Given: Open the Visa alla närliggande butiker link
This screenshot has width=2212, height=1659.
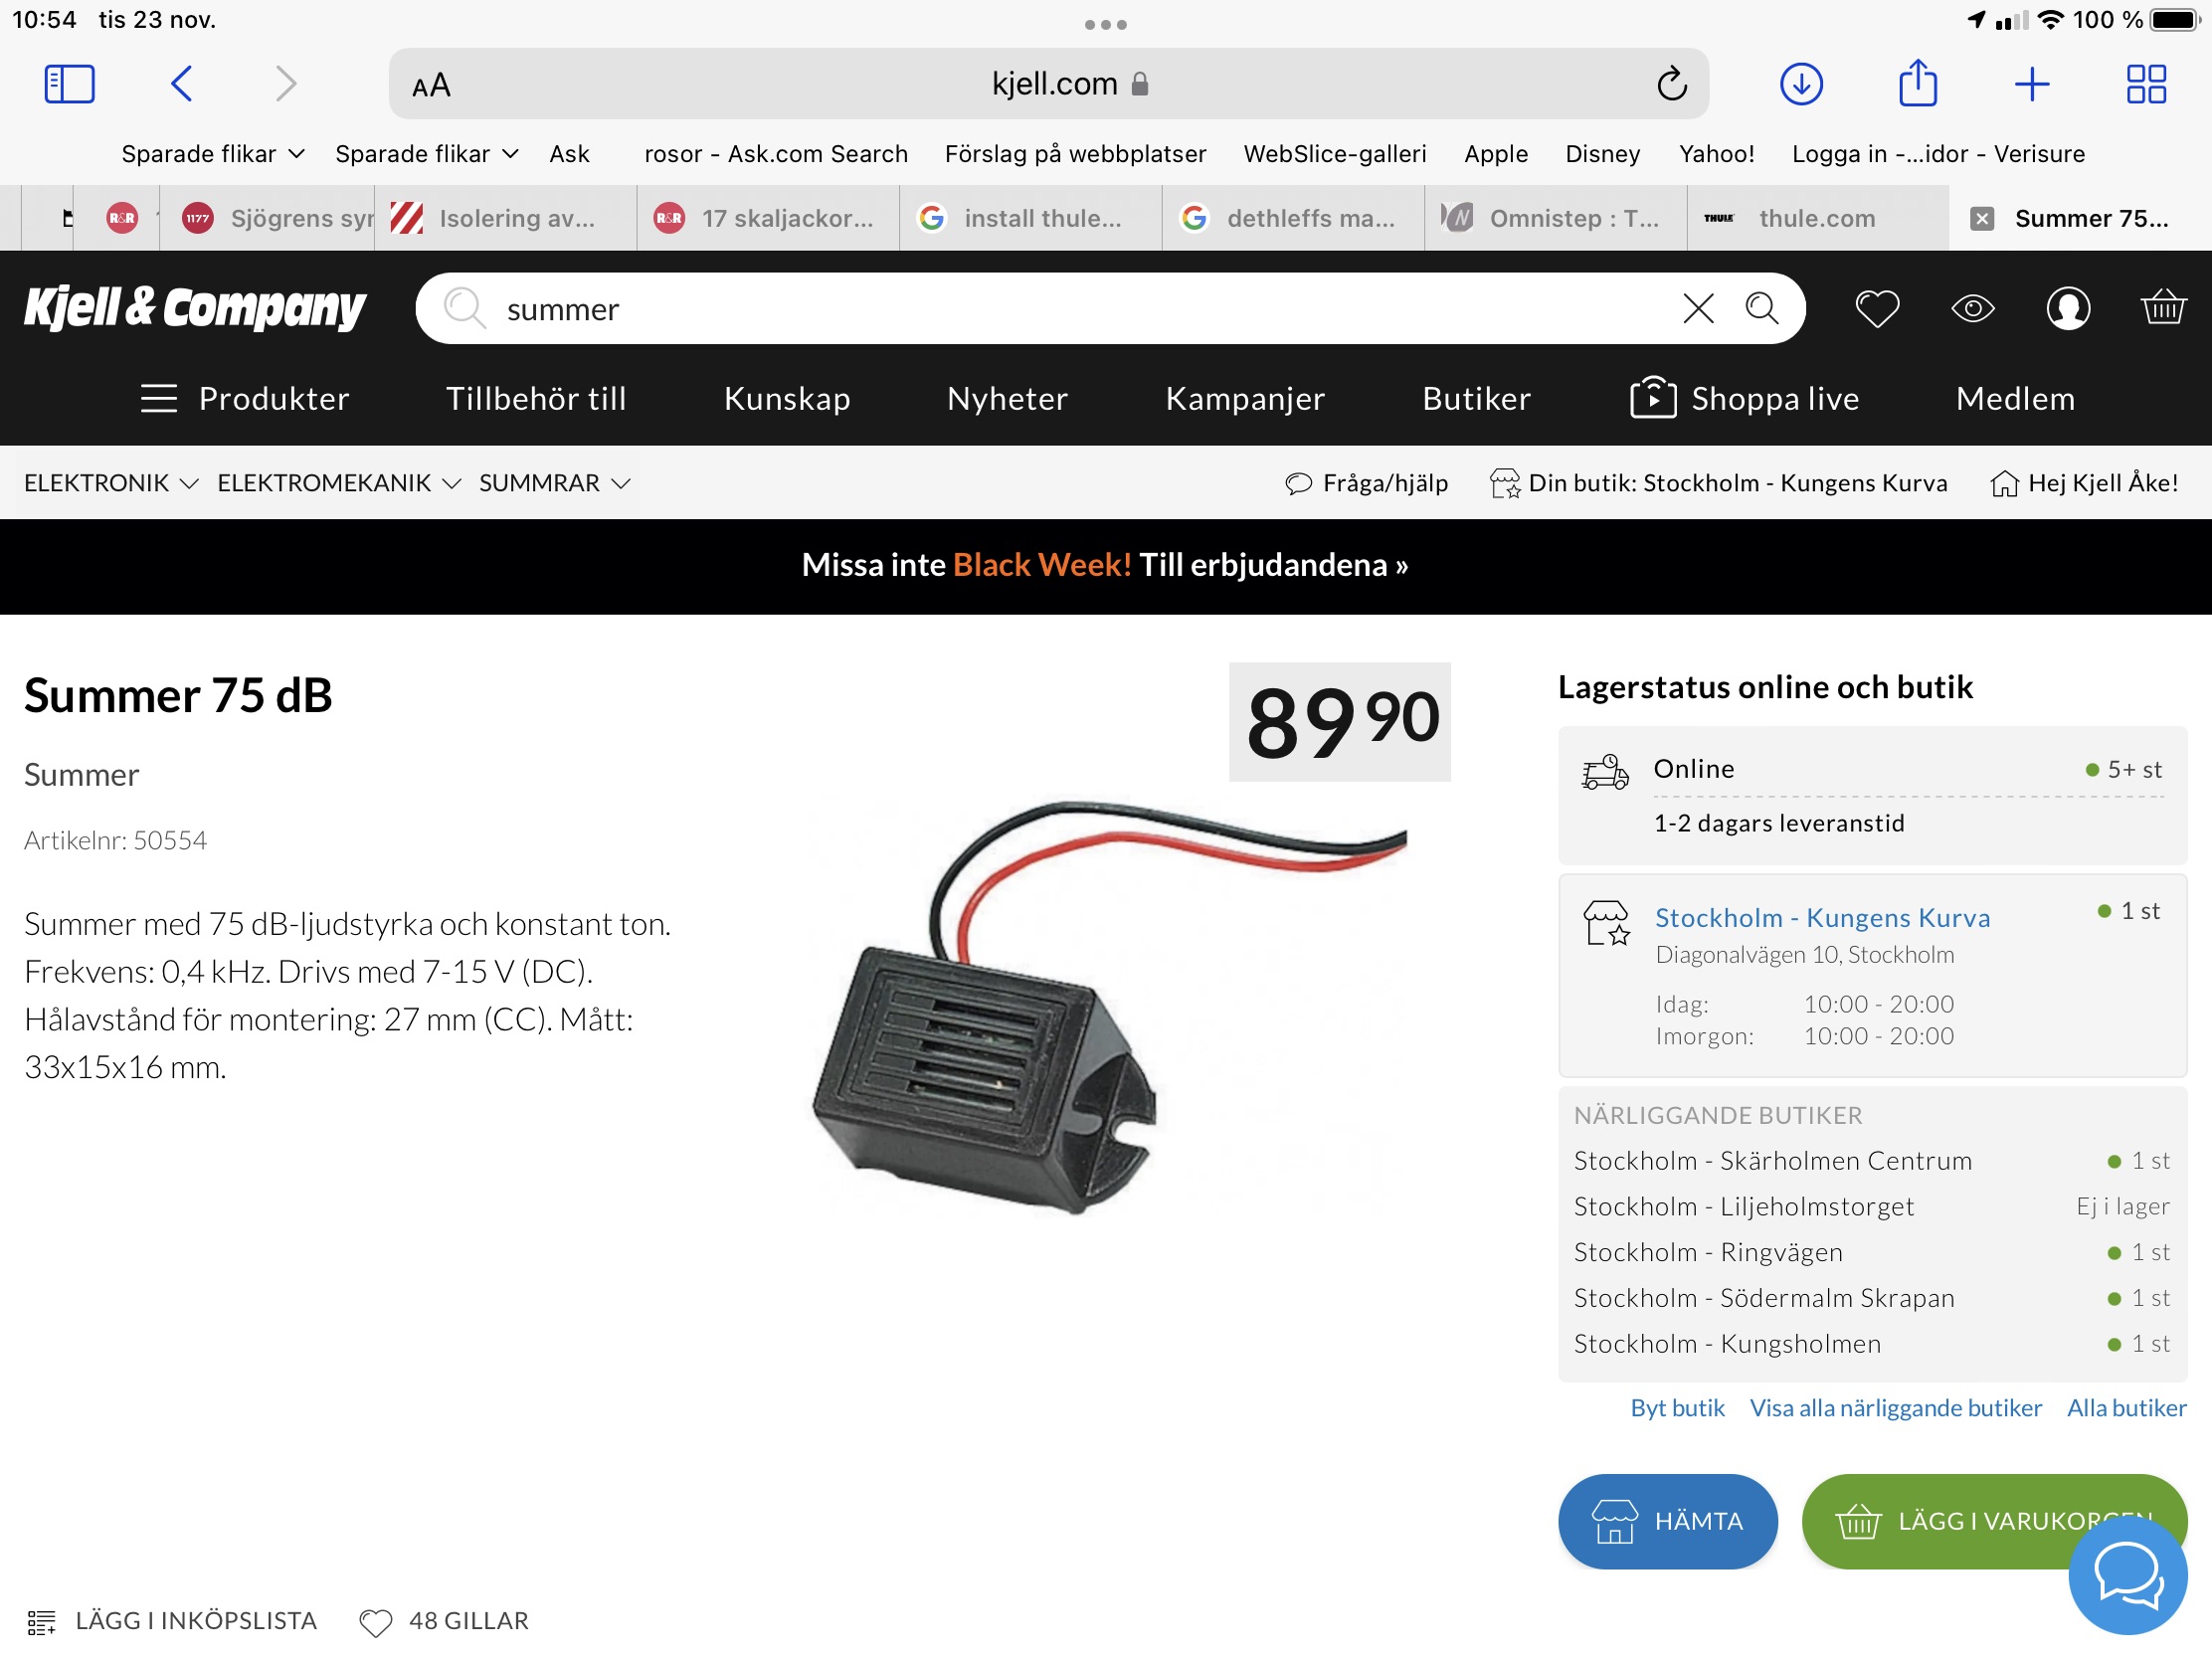Looking at the screenshot, I should coord(1895,1408).
